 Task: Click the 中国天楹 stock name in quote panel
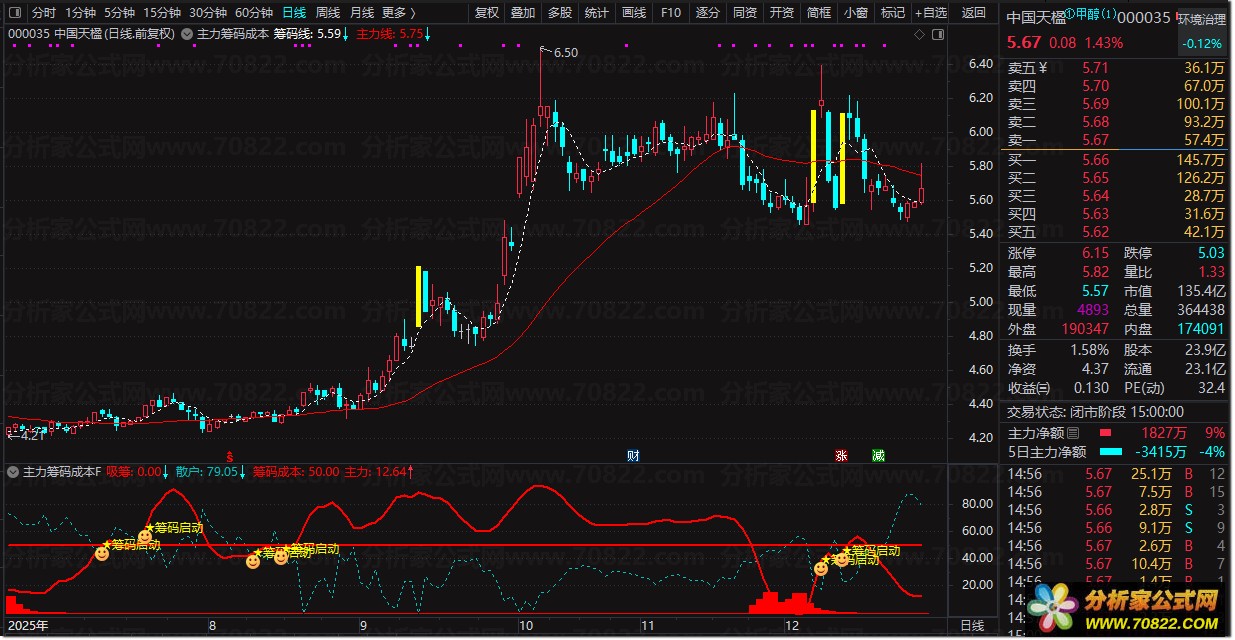(1035, 18)
